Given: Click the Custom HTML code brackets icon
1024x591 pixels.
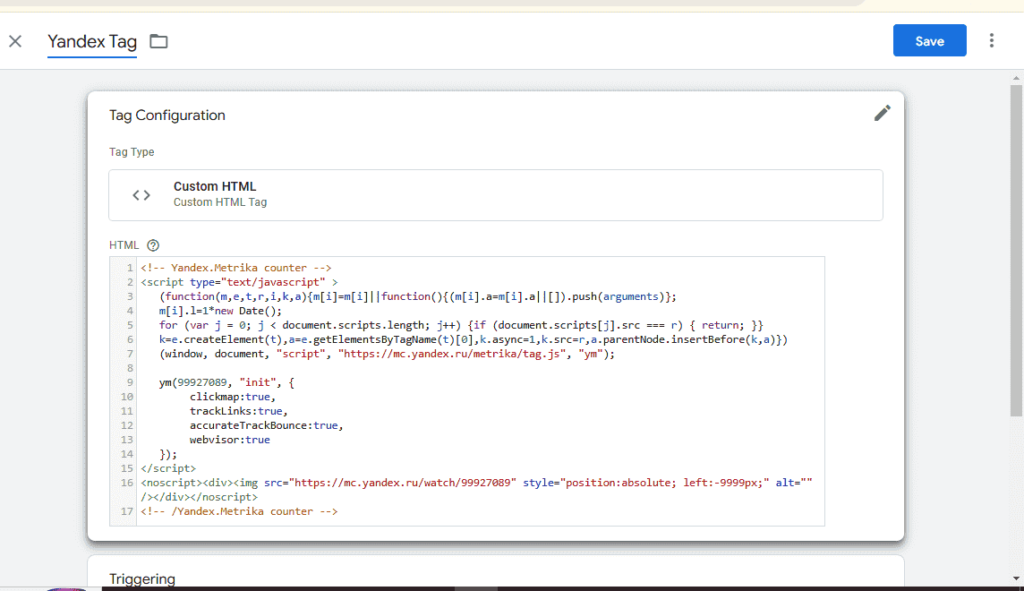Looking at the screenshot, I should tap(141, 195).
